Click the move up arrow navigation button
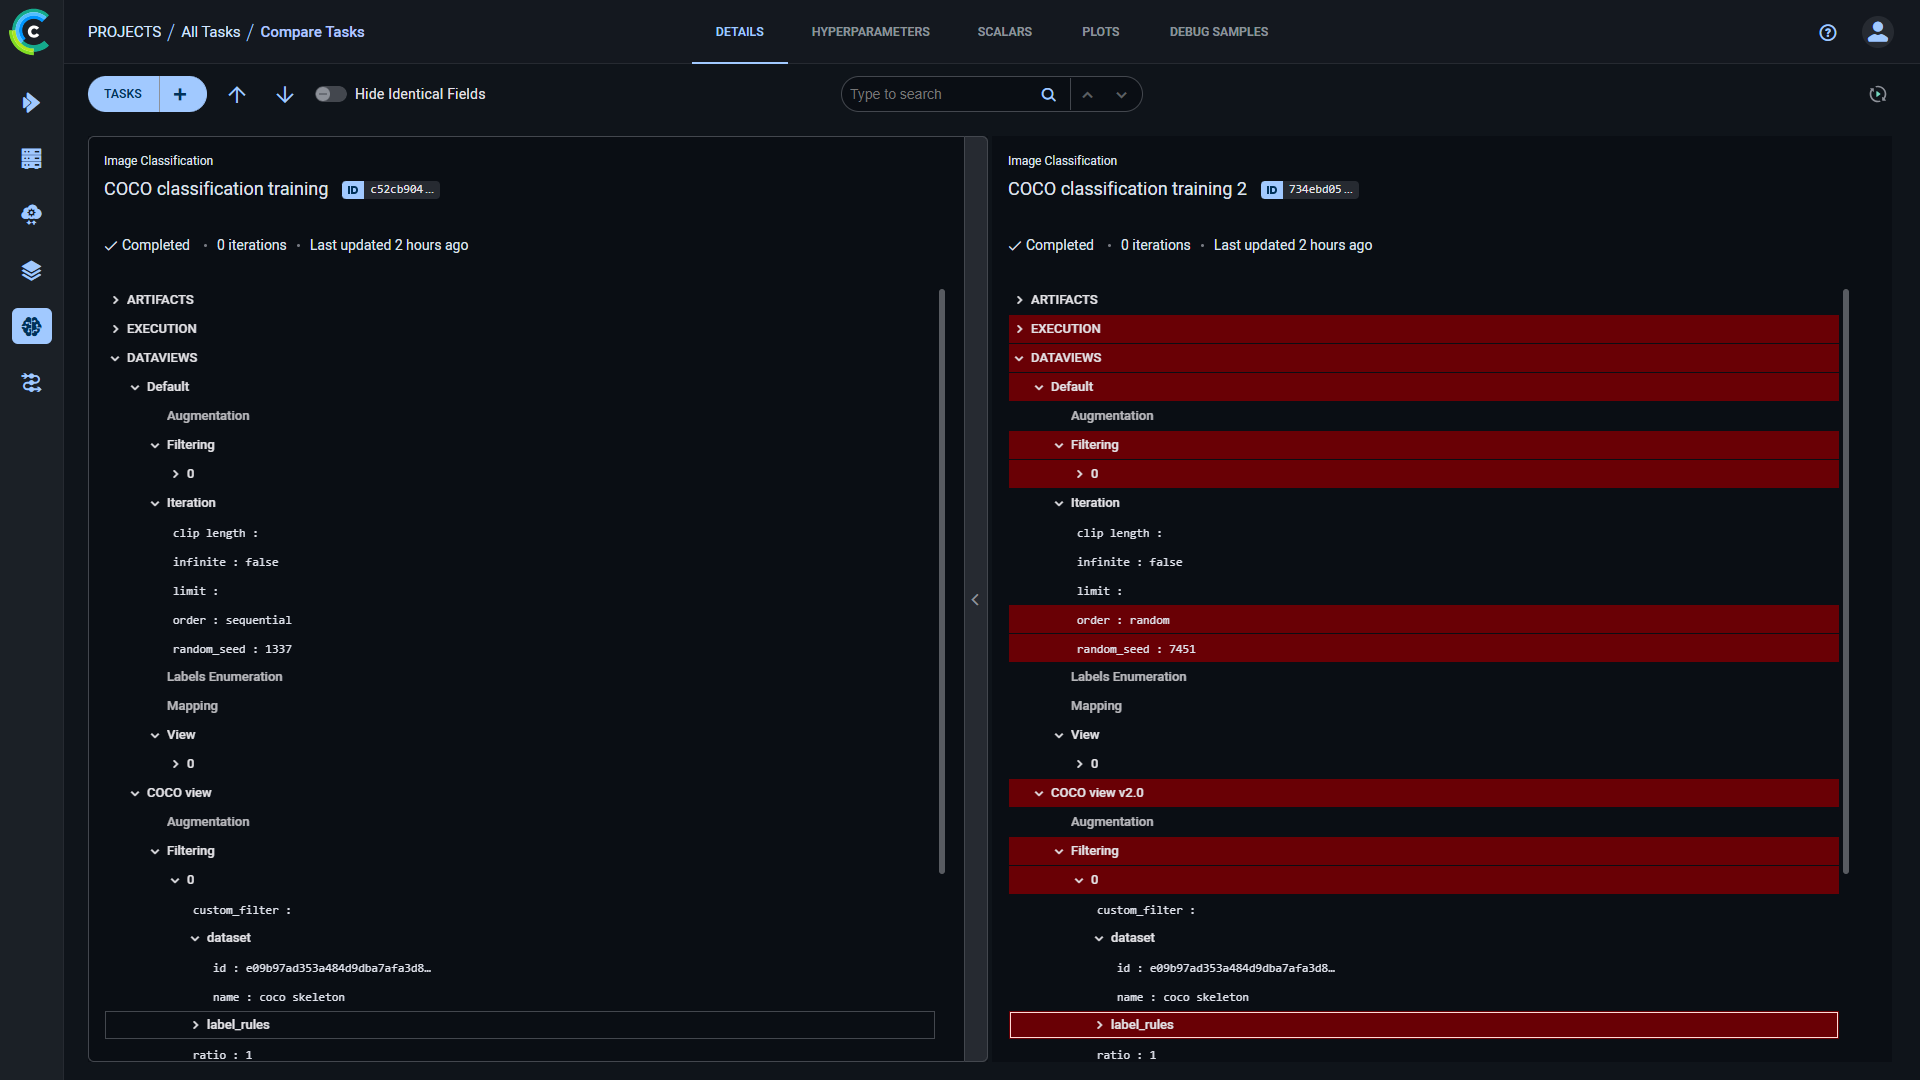 (x=236, y=94)
